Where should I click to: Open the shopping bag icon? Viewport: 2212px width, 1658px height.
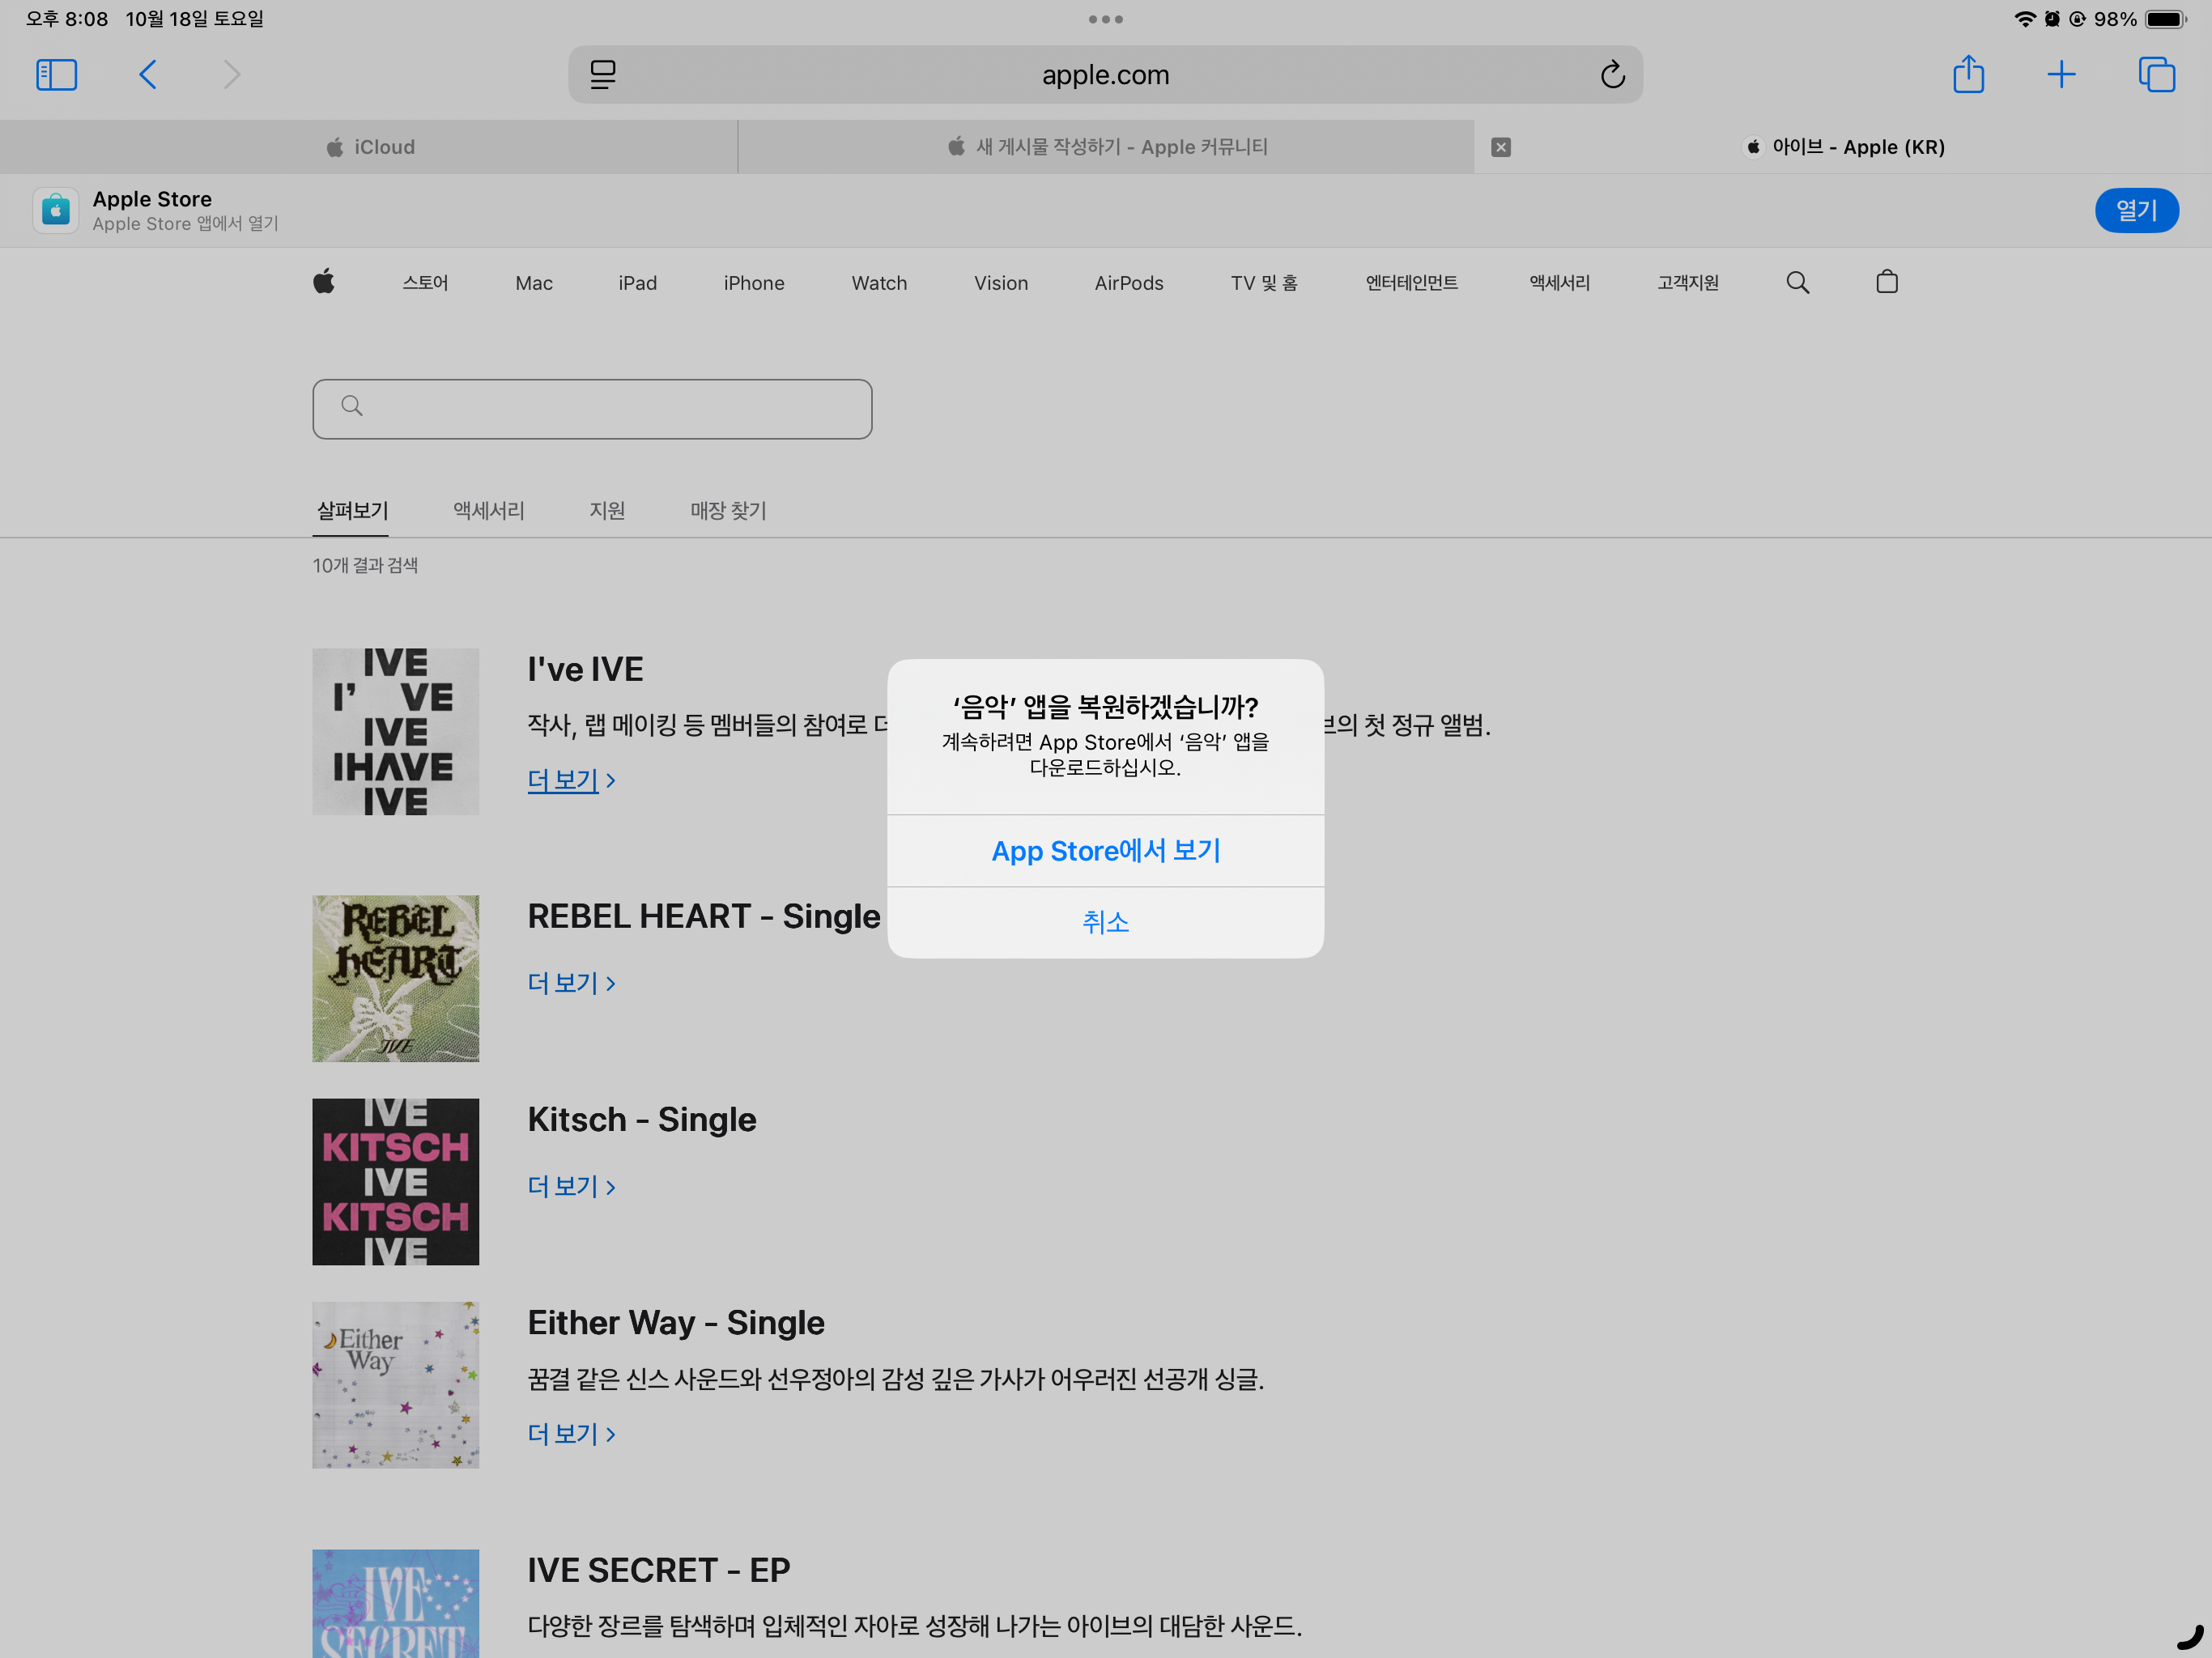1886,283
